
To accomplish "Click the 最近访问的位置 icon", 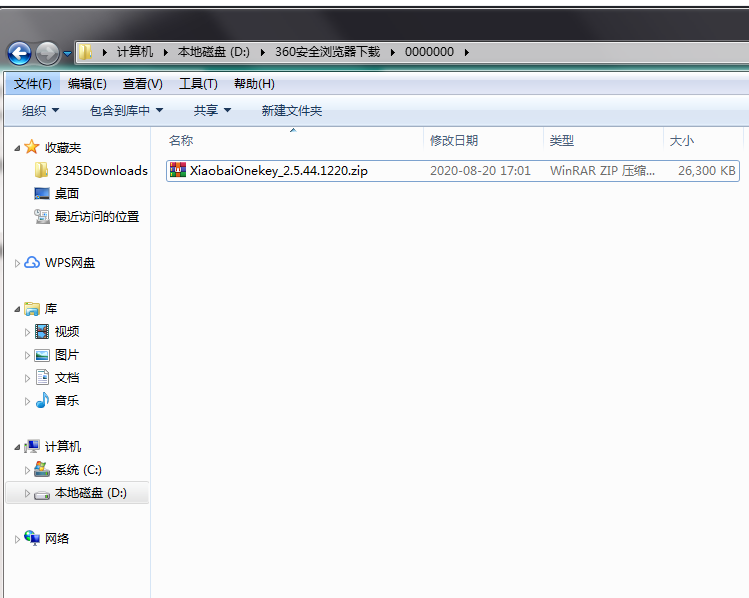I will pyautogui.click(x=42, y=216).
